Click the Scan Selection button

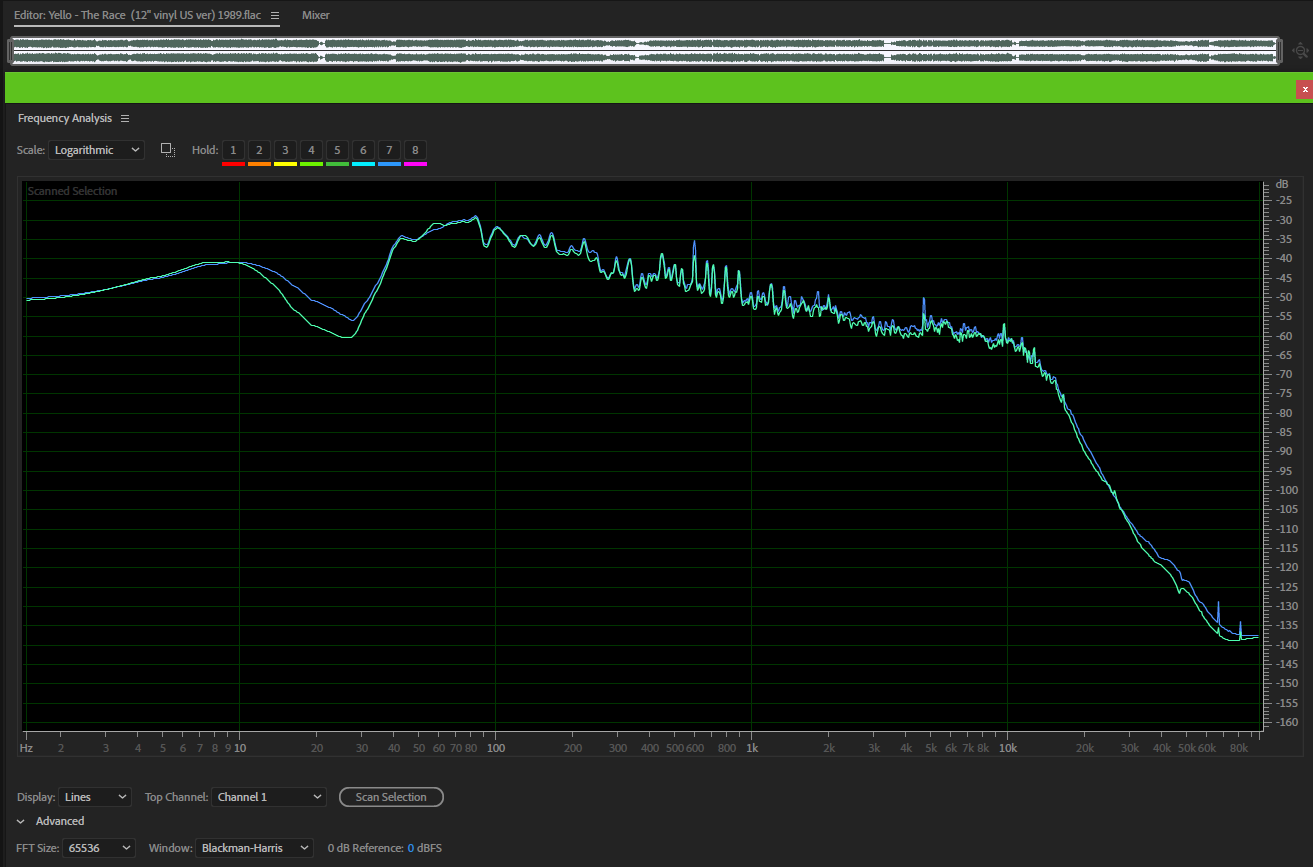[391, 797]
